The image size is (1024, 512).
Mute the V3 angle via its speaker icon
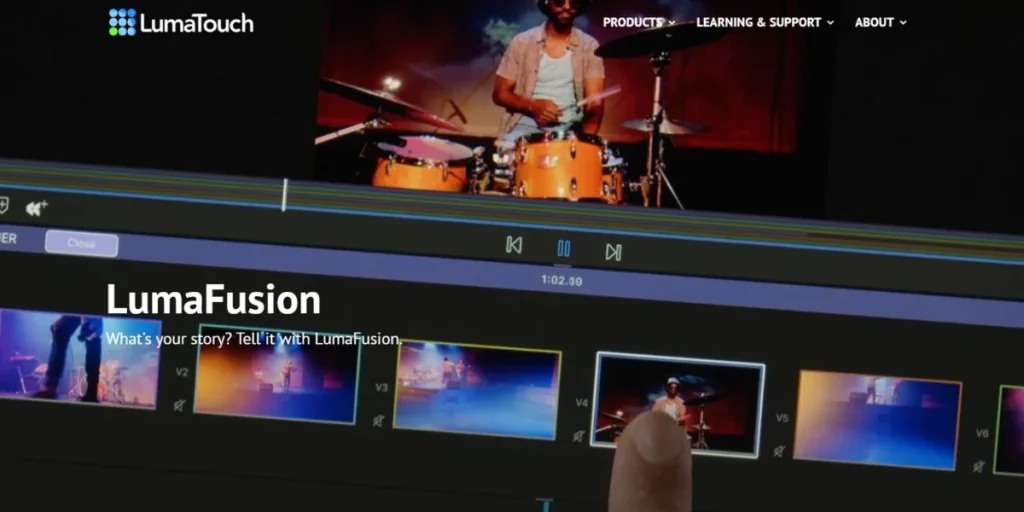pyautogui.click(x=378, y=421)
